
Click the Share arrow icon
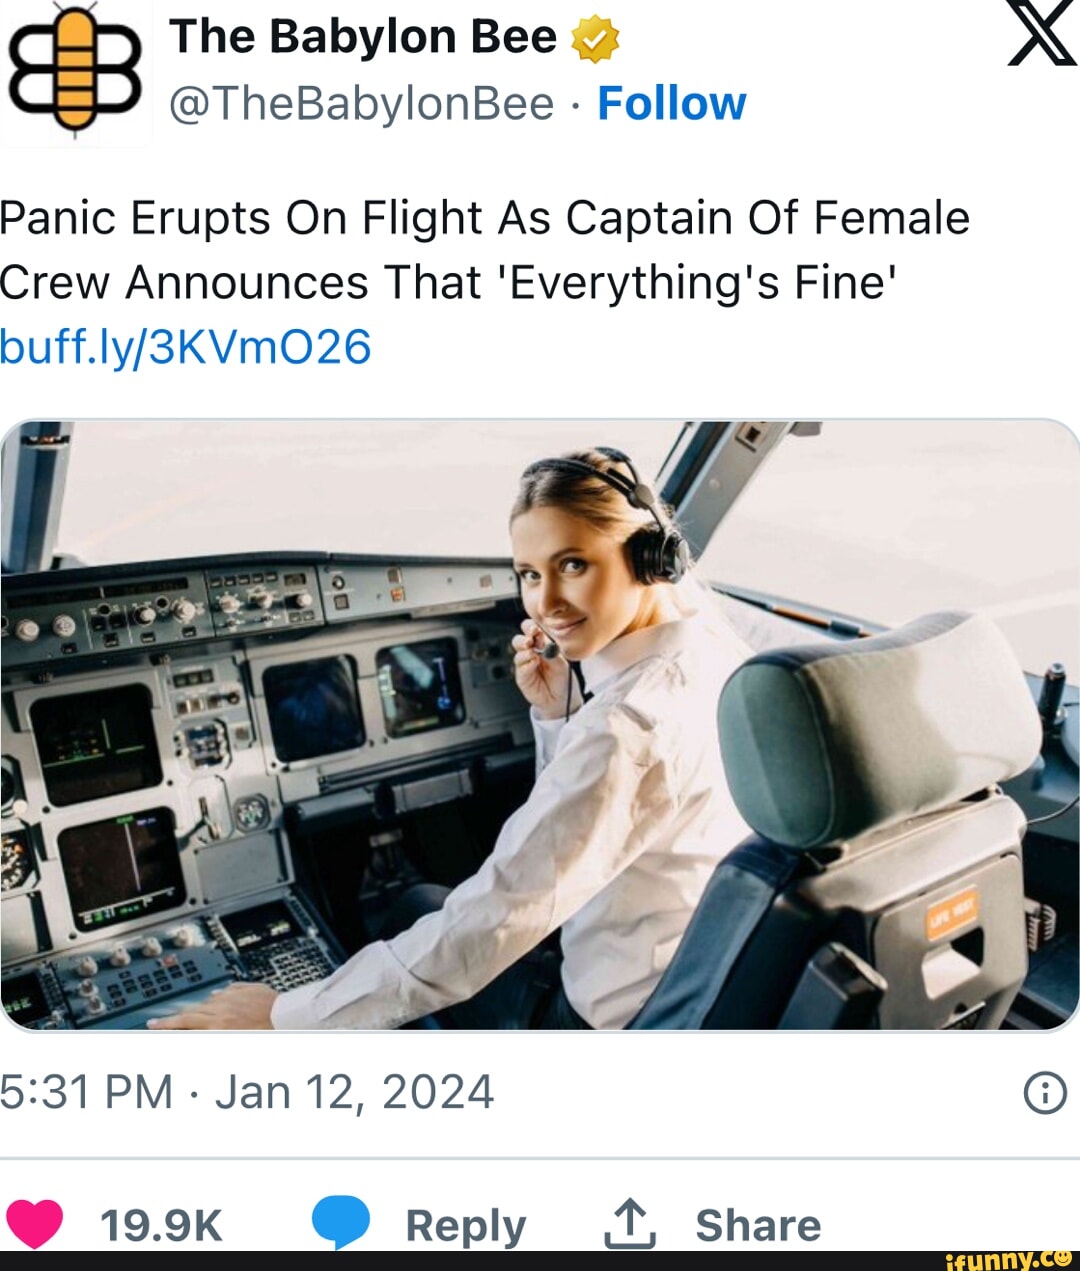pyautogui.click(x=631, y=1221)
